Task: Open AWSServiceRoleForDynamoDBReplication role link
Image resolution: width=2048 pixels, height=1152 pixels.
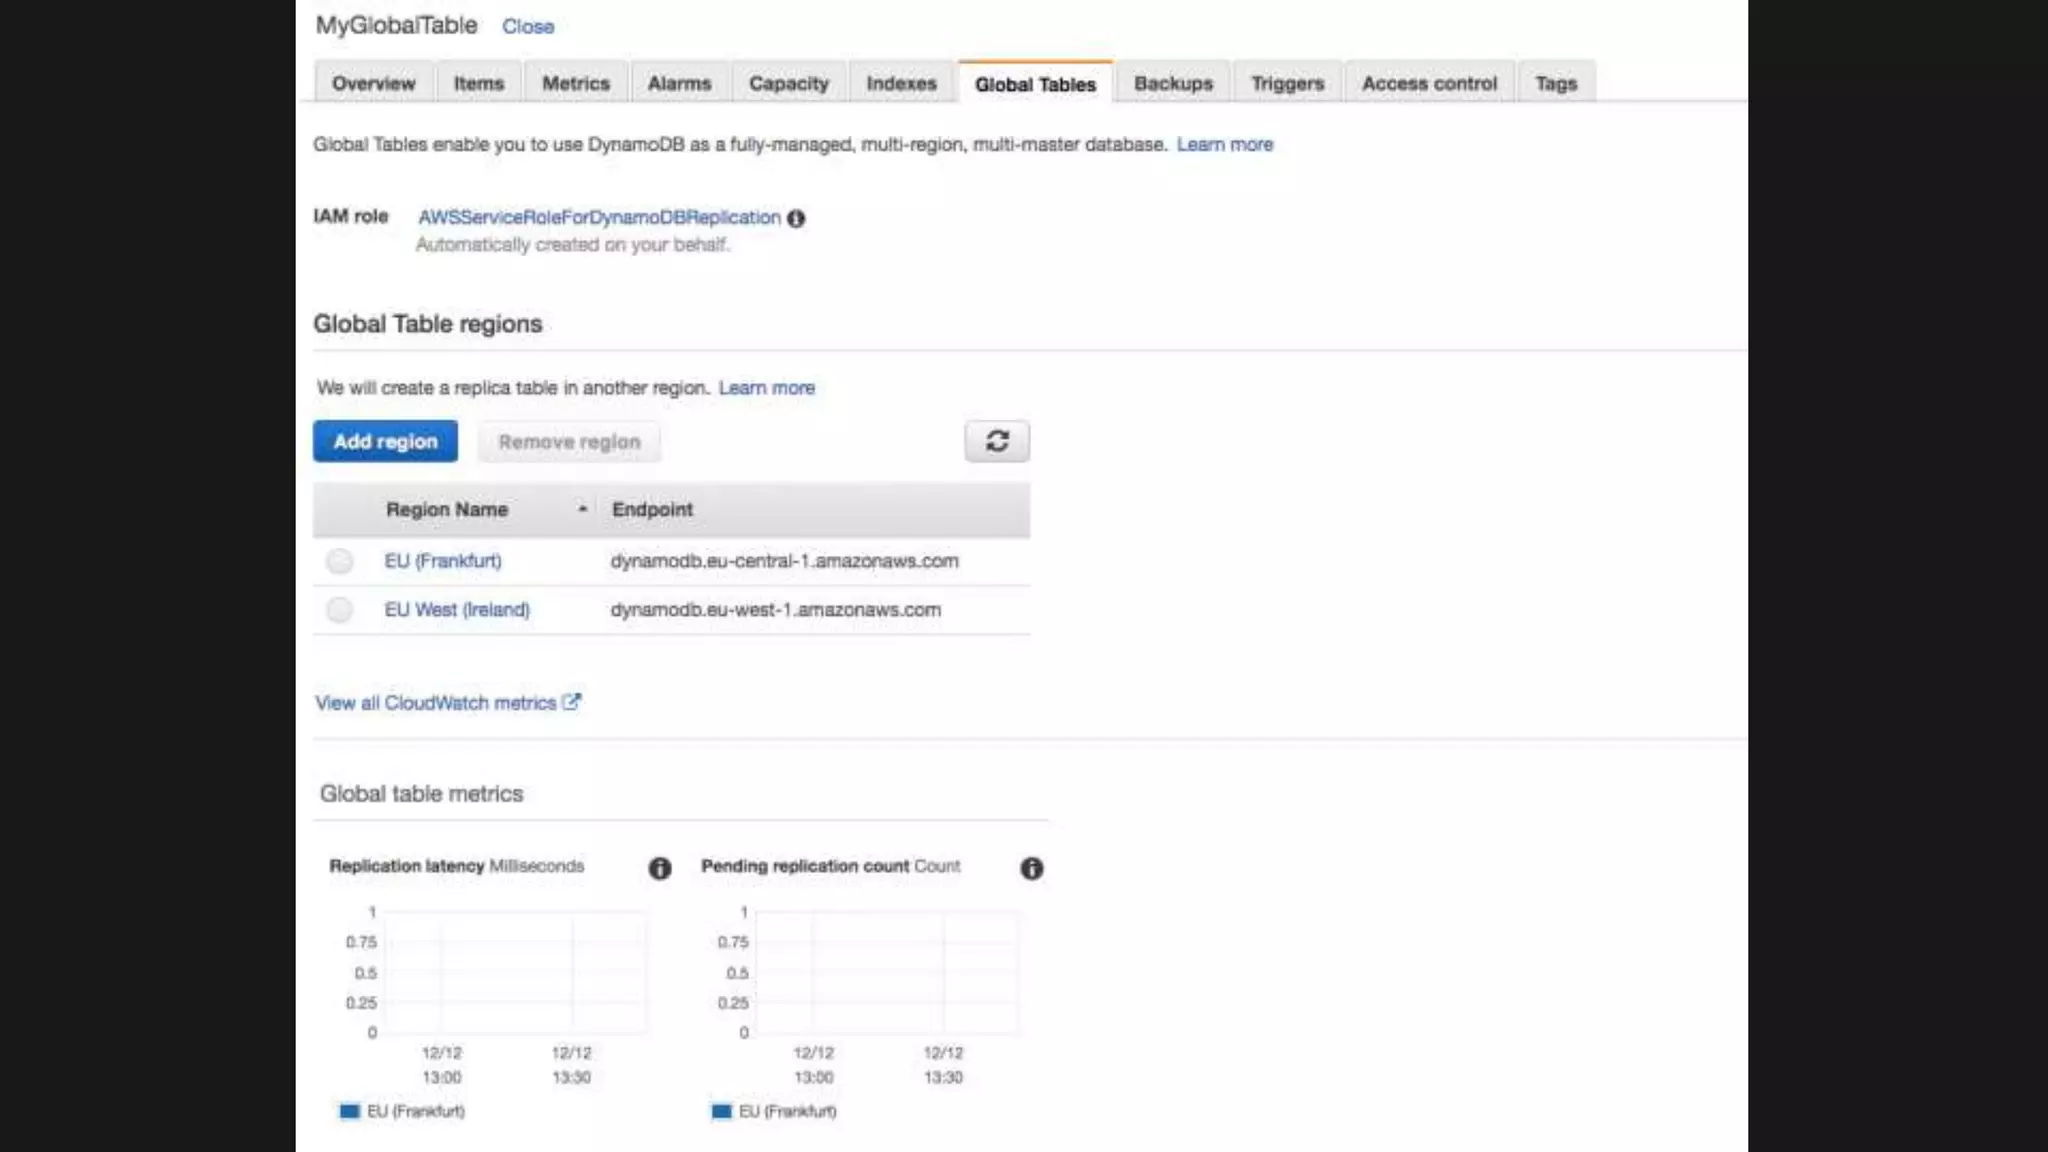Action: [599, 217]
